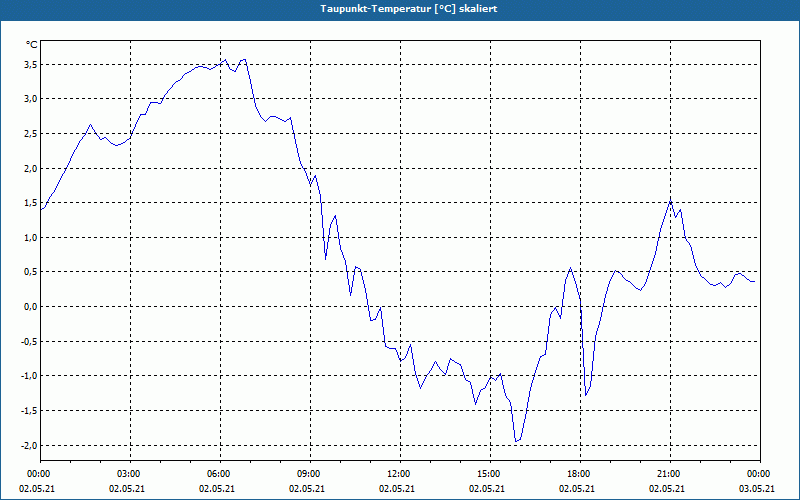This screenshot has width=800, height=500.
Task: Select the "09:00" time label
Action: click(x=310, y=474)
